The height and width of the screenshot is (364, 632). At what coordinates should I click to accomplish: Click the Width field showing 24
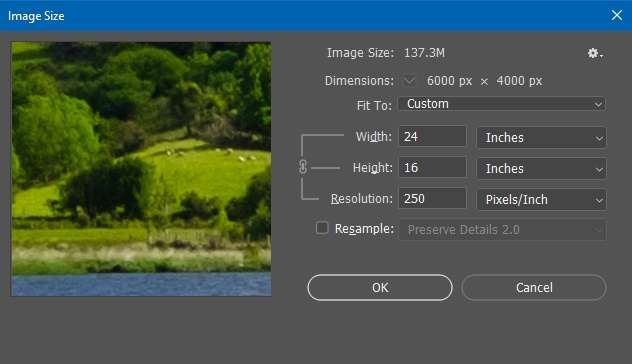tap(432, 136)
